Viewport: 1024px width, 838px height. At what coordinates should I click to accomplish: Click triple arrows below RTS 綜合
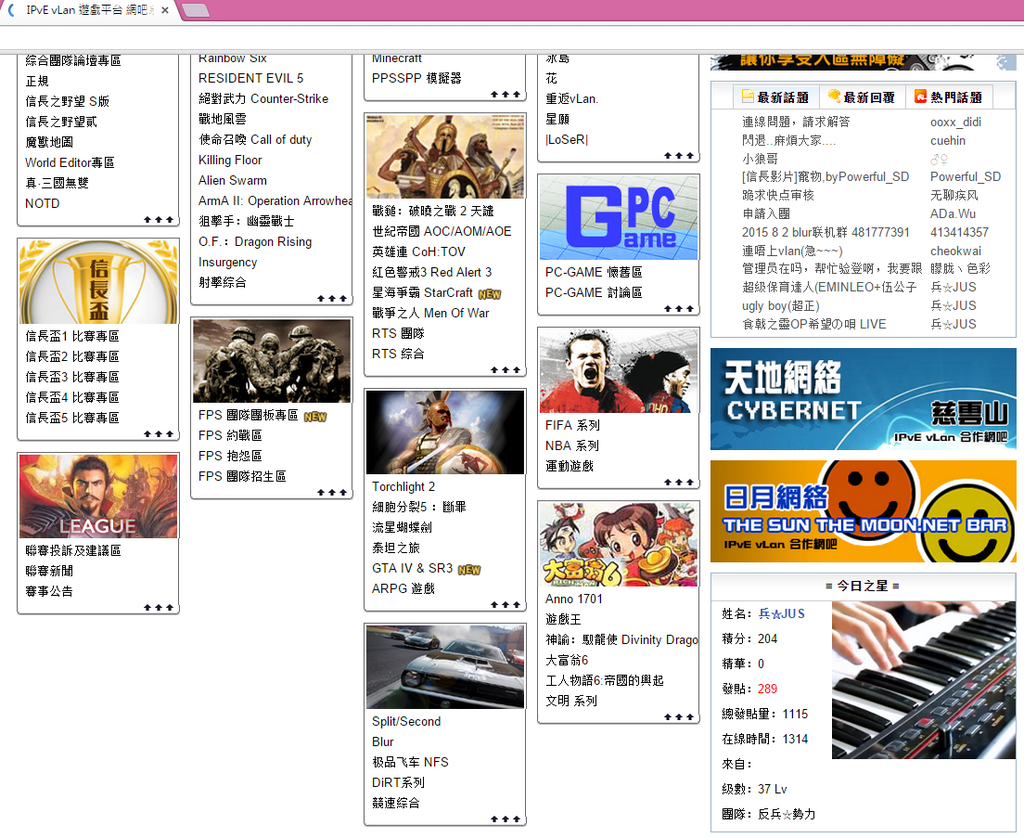tap(505, 370)
